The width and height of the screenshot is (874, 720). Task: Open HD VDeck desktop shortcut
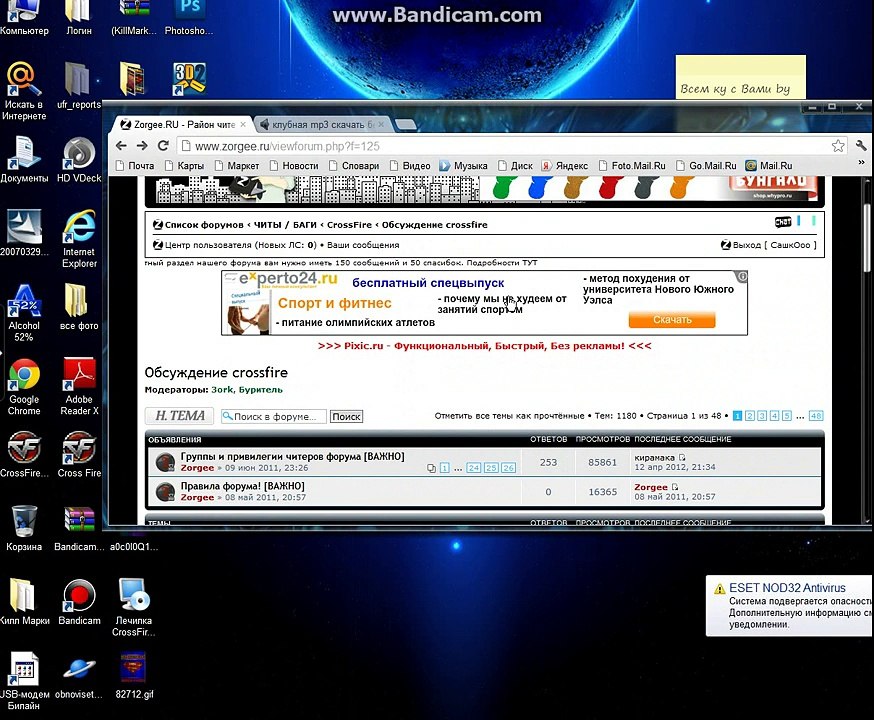click(x=79, y=160)
